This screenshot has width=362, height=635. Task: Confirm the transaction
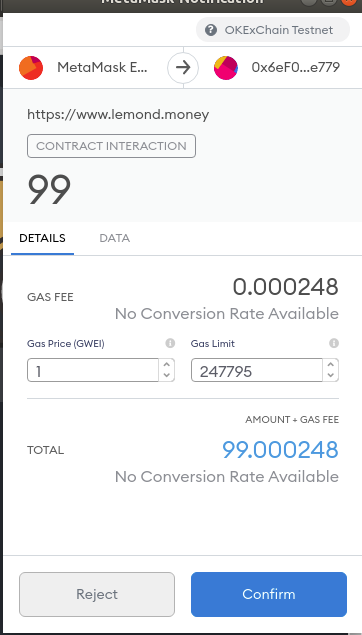coord(269,594)
